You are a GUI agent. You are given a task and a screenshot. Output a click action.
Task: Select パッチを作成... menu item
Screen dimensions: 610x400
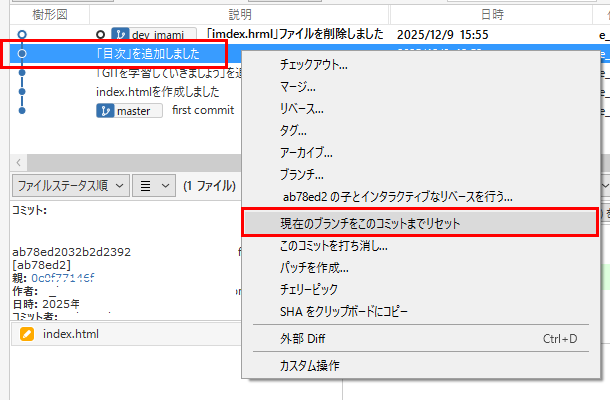tap(314, 268)
